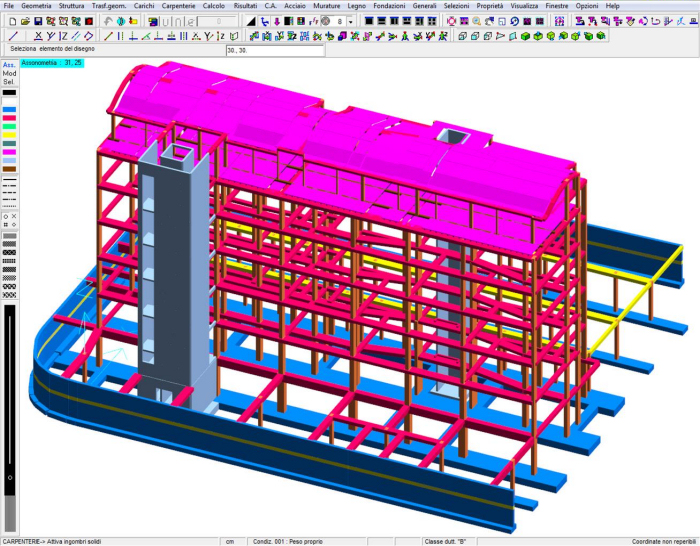Click the first wireframe box view icon
The height and width of the screenshot is (546, 700).
tap(462, 36)
